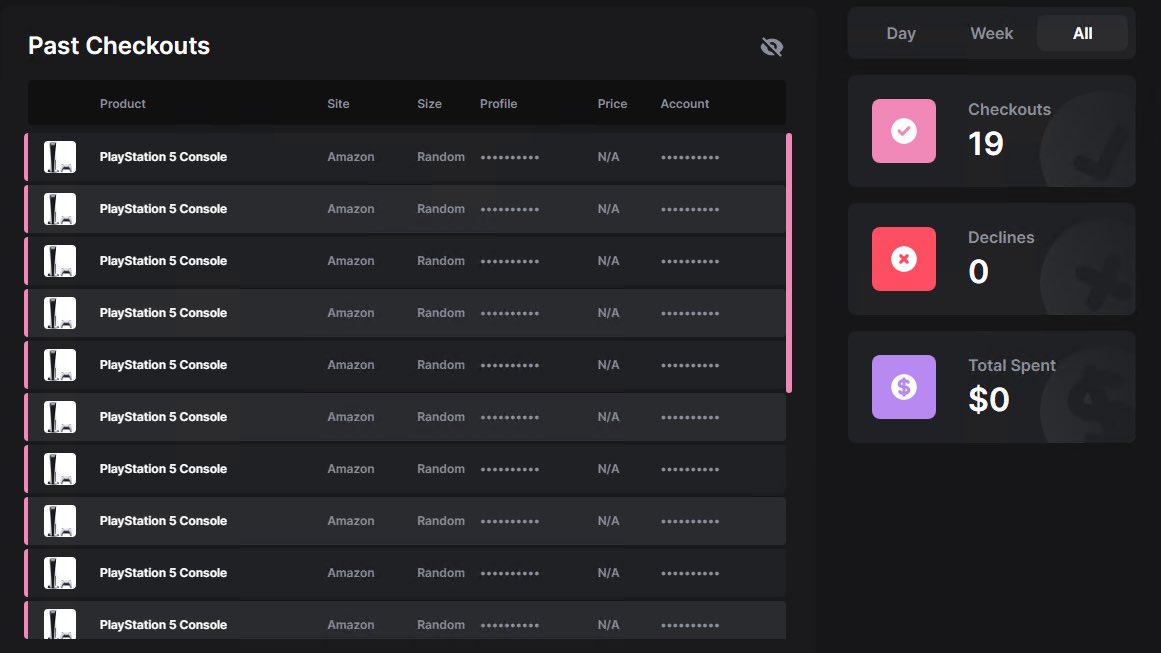Click the Account column header
The height and width of the screenshot is (653, 1161).
685,104
